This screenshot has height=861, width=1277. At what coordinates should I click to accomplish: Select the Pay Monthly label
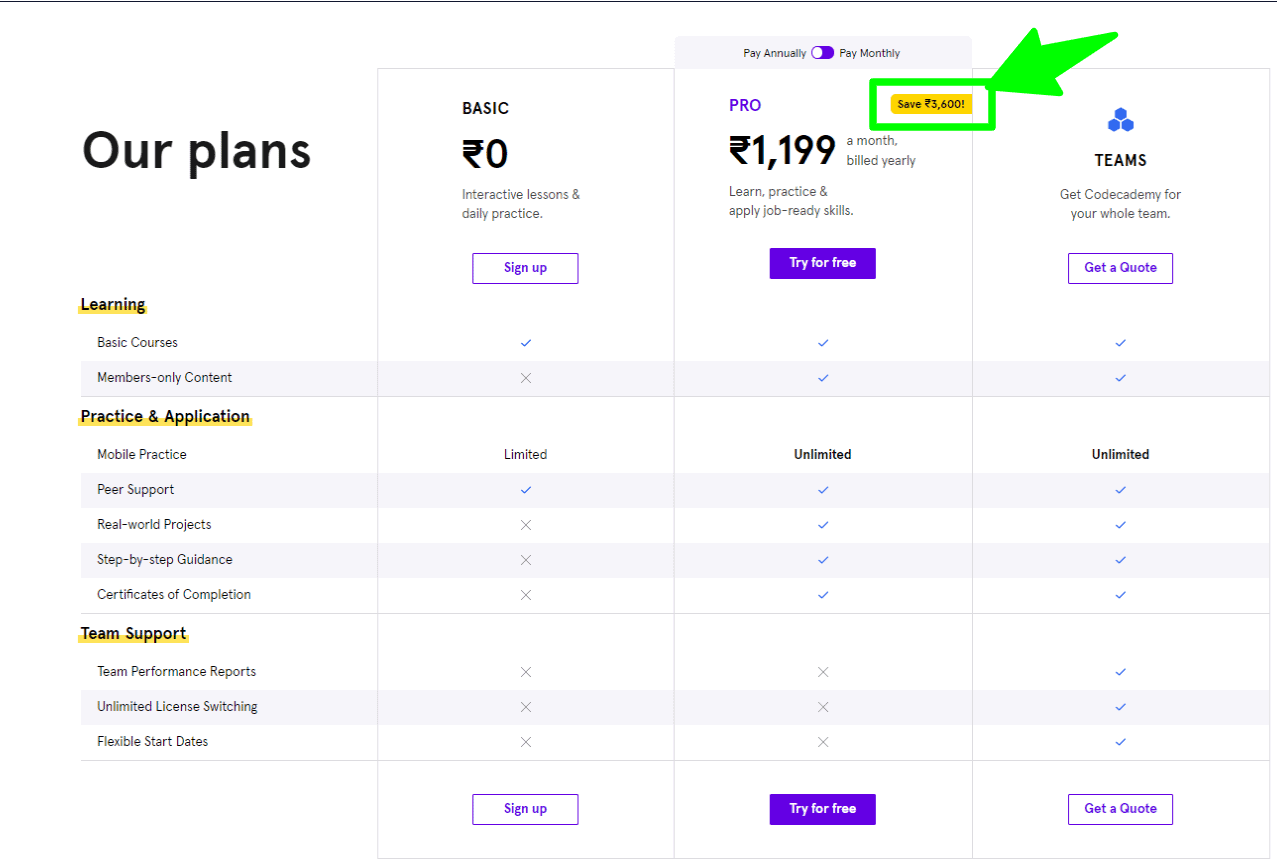pos(869,53)
